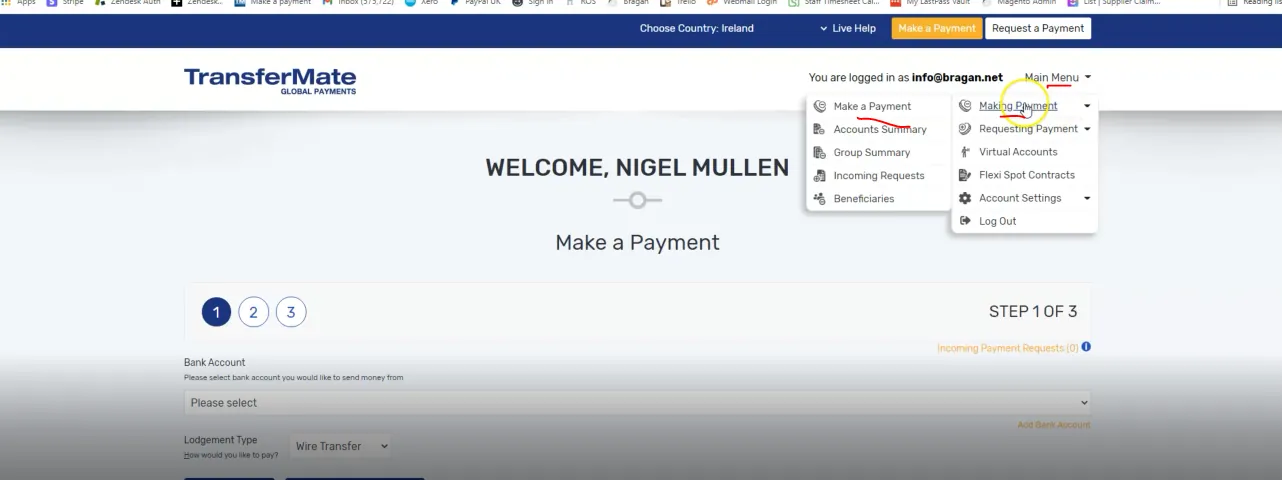Go to step 1 circle

coord(216,312)
